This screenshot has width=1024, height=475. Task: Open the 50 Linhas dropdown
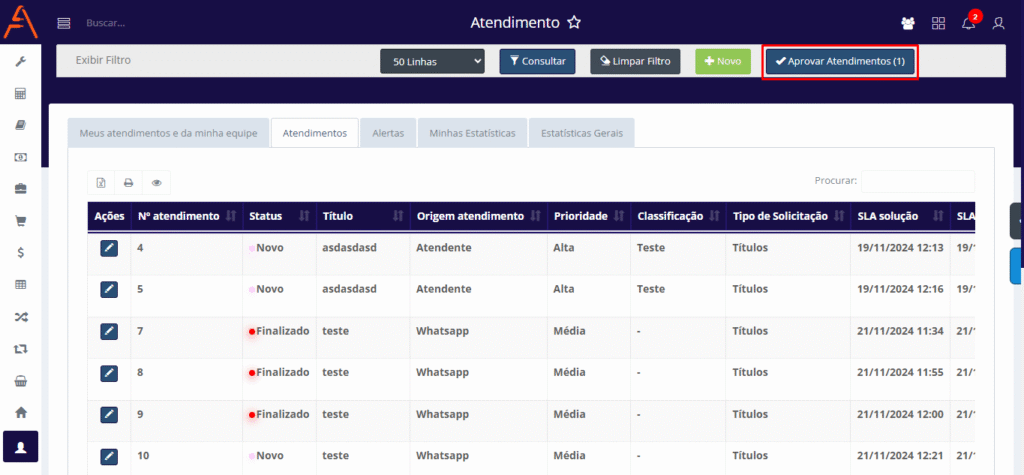click(432, 62)
